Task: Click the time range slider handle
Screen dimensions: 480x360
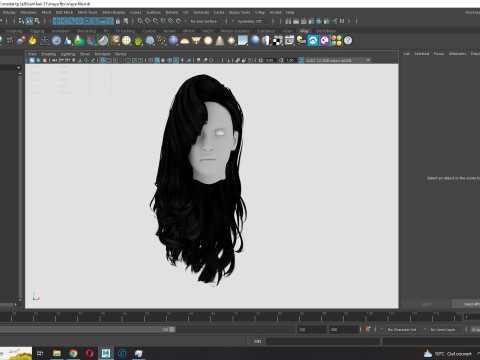Action: [x=172, y=329]
